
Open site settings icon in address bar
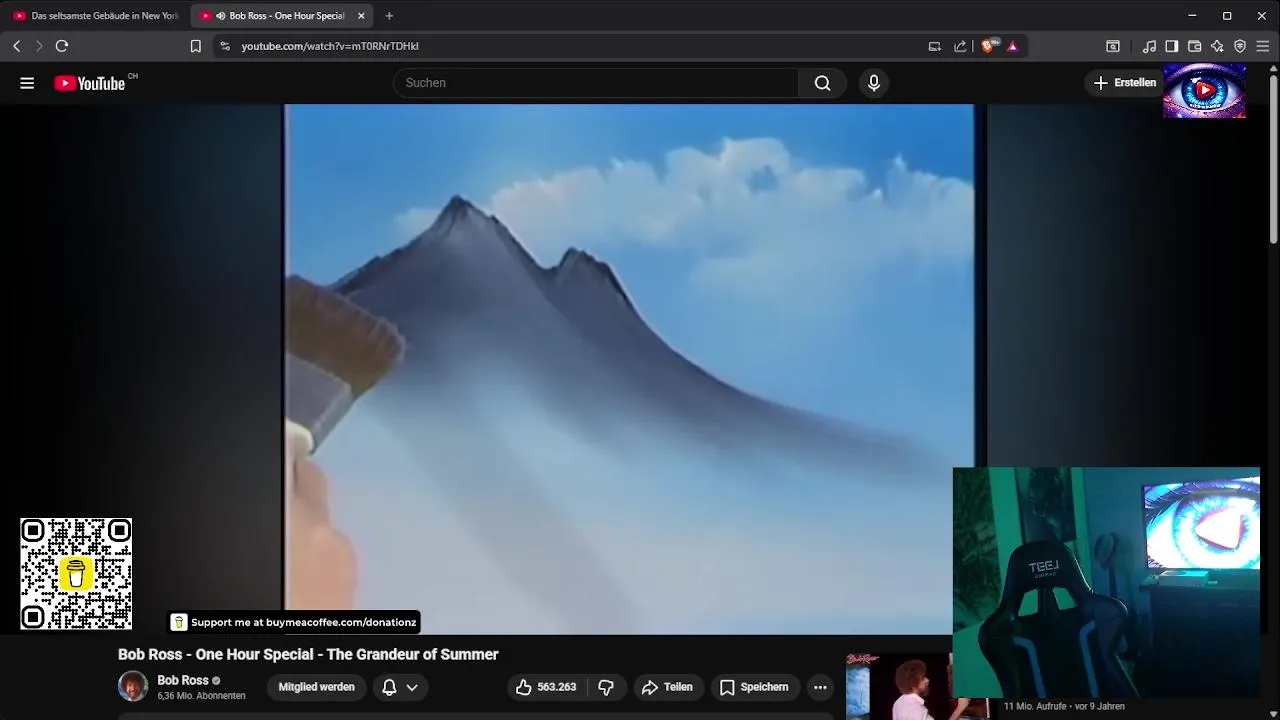[225, 46]
